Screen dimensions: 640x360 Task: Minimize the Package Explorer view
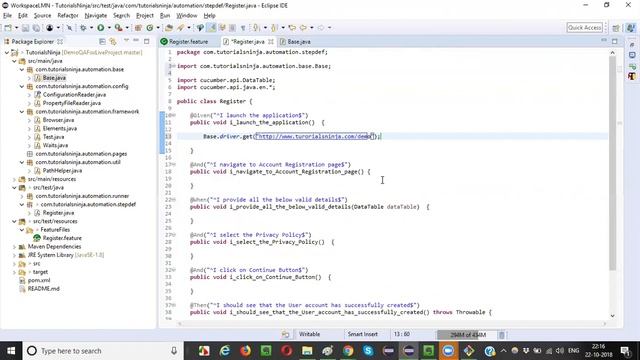(x=136, y=41)
